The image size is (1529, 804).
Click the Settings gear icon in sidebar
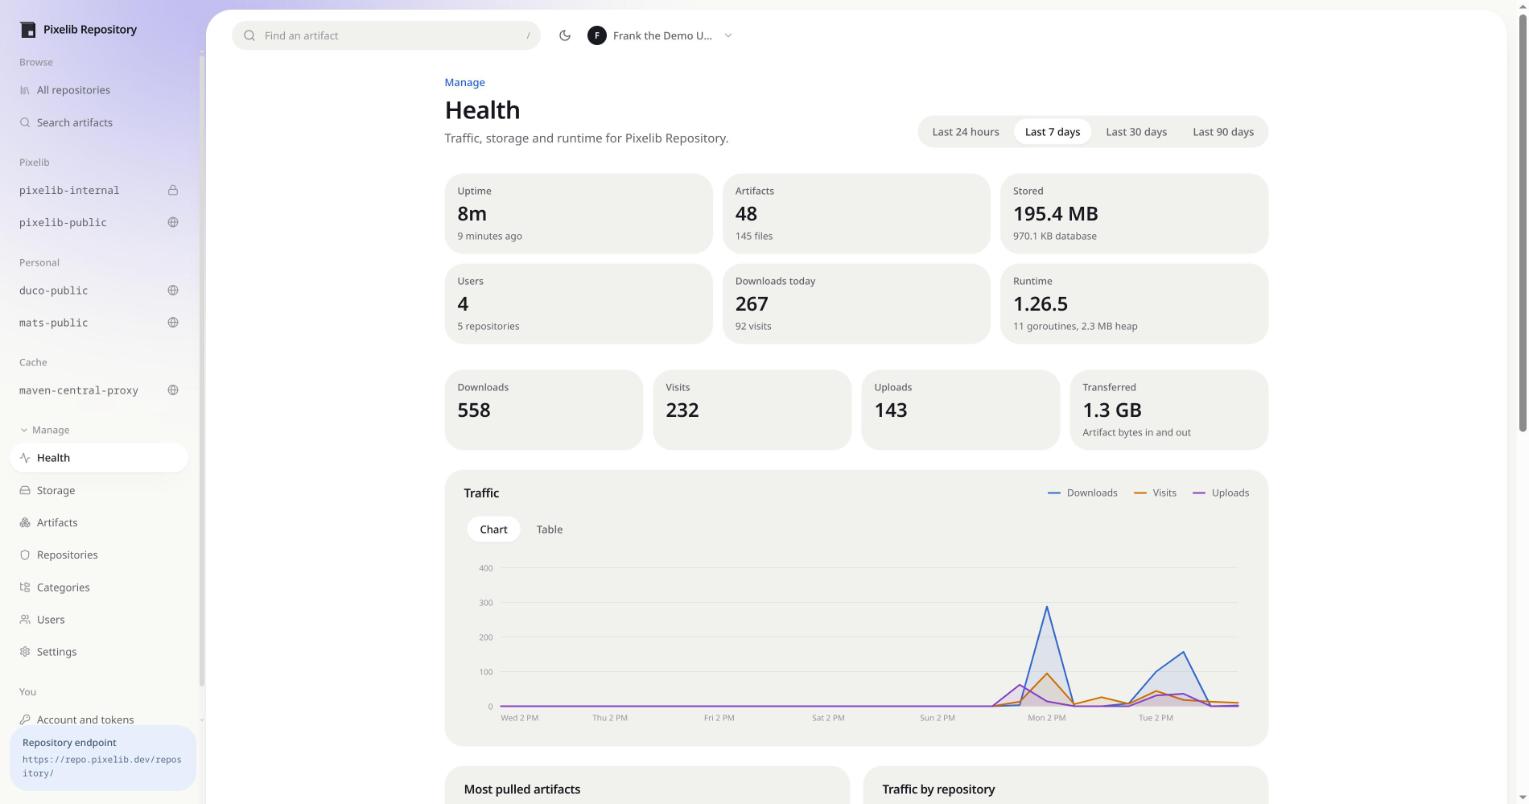coord(25,652)
